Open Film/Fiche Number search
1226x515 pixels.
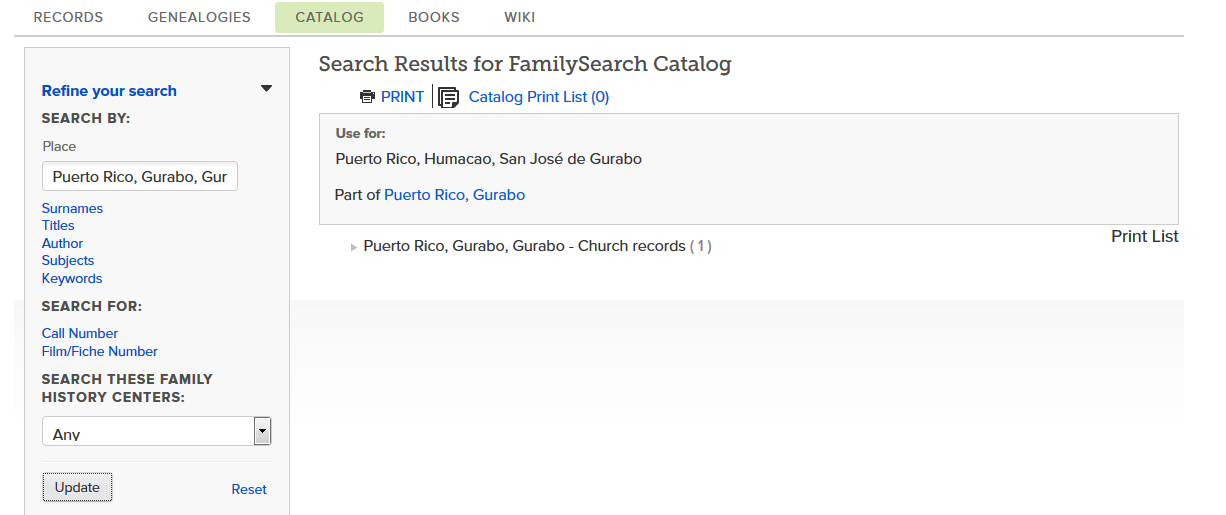pos(100,351)
